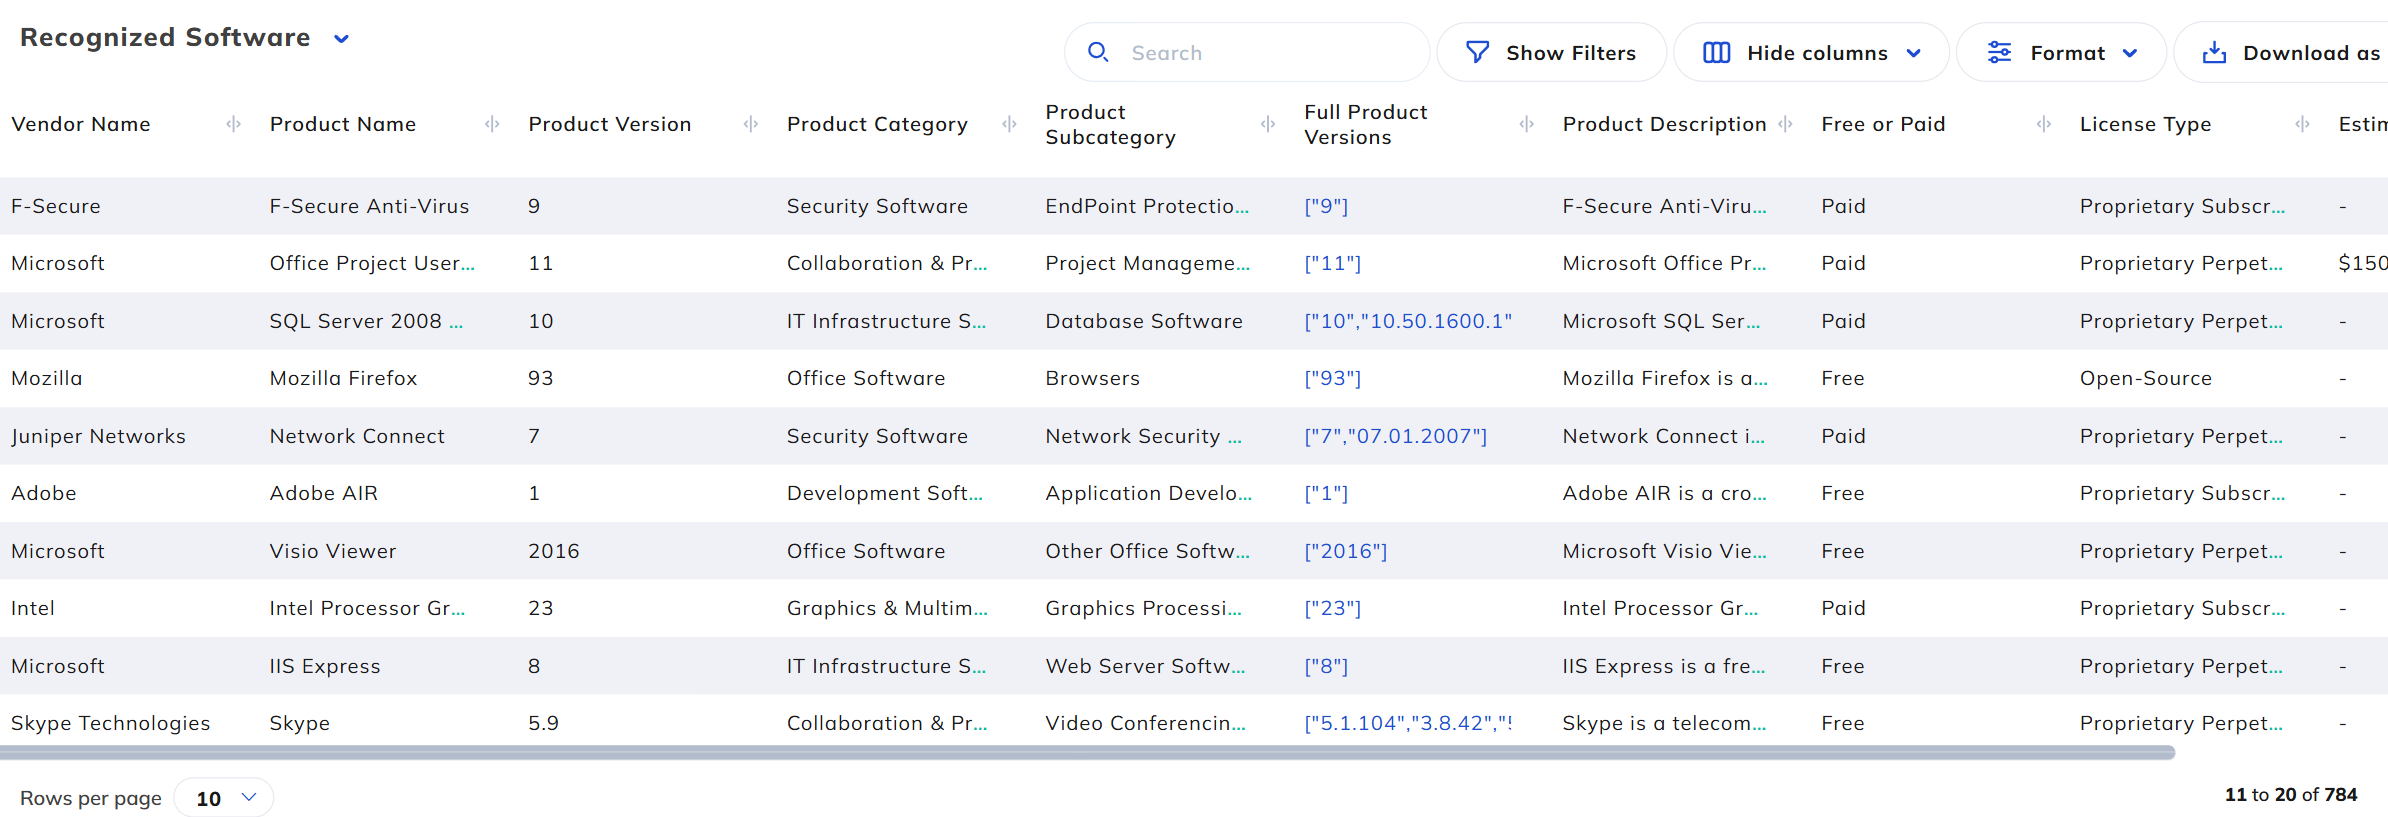The width and height of the screenshot is (2388, 817).
Task: Open the ["5.1.104","3.8.42" versions link
Action: coord(1408,723)
